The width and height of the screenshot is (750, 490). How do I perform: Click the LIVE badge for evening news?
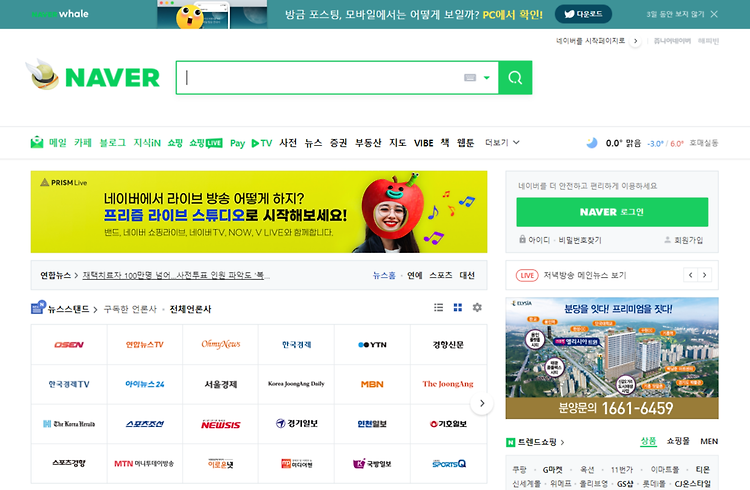pos(527,275)
